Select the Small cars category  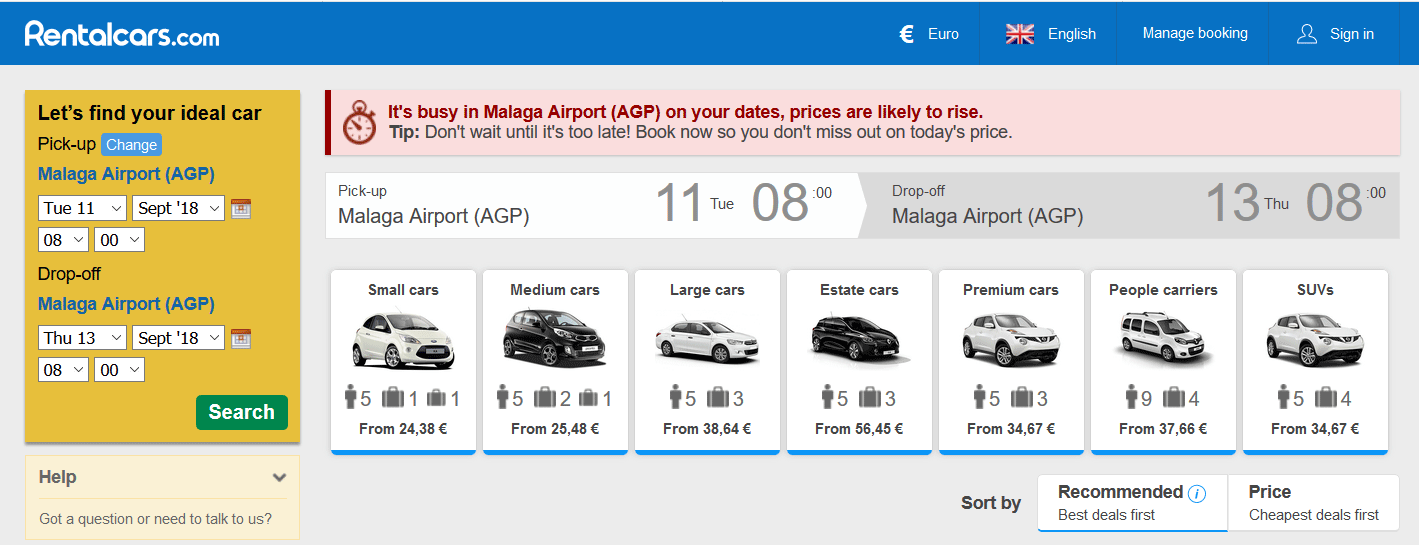(x=403, y=362)
